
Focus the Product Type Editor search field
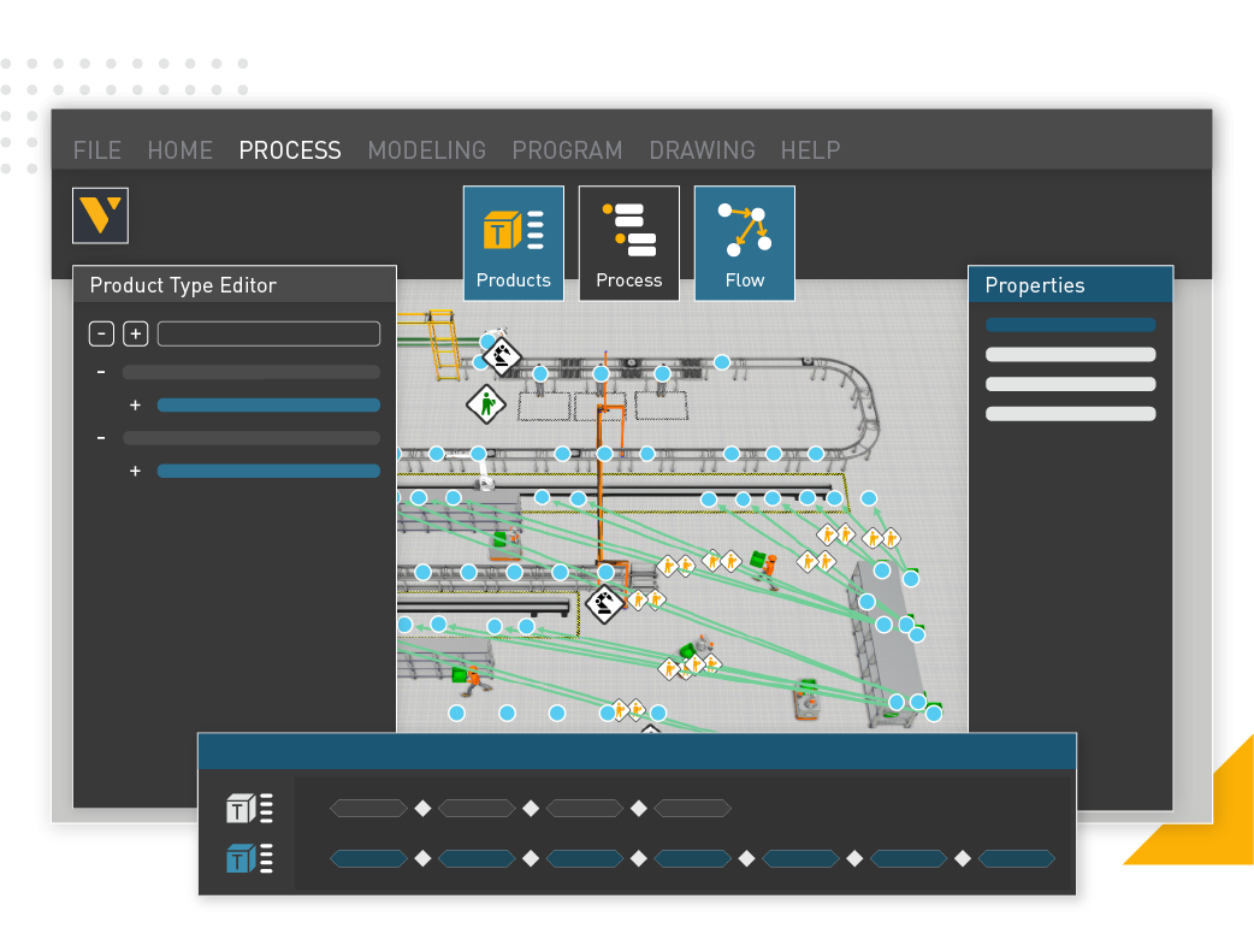pyautogui.click(x=269, y=334)
